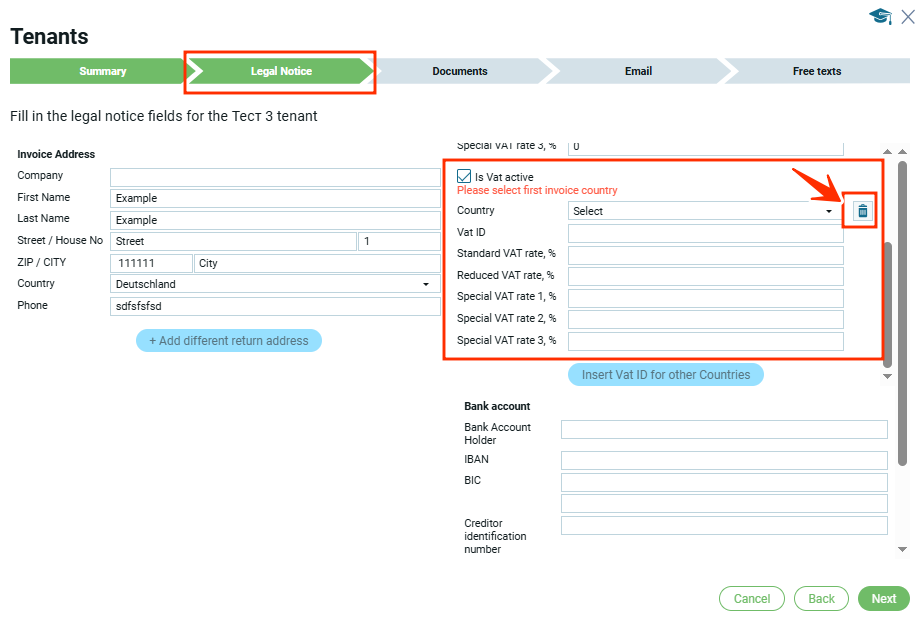Click Add different return address
Image resolution: width=918 pixels, height=623 pixels.
[229, 340]
